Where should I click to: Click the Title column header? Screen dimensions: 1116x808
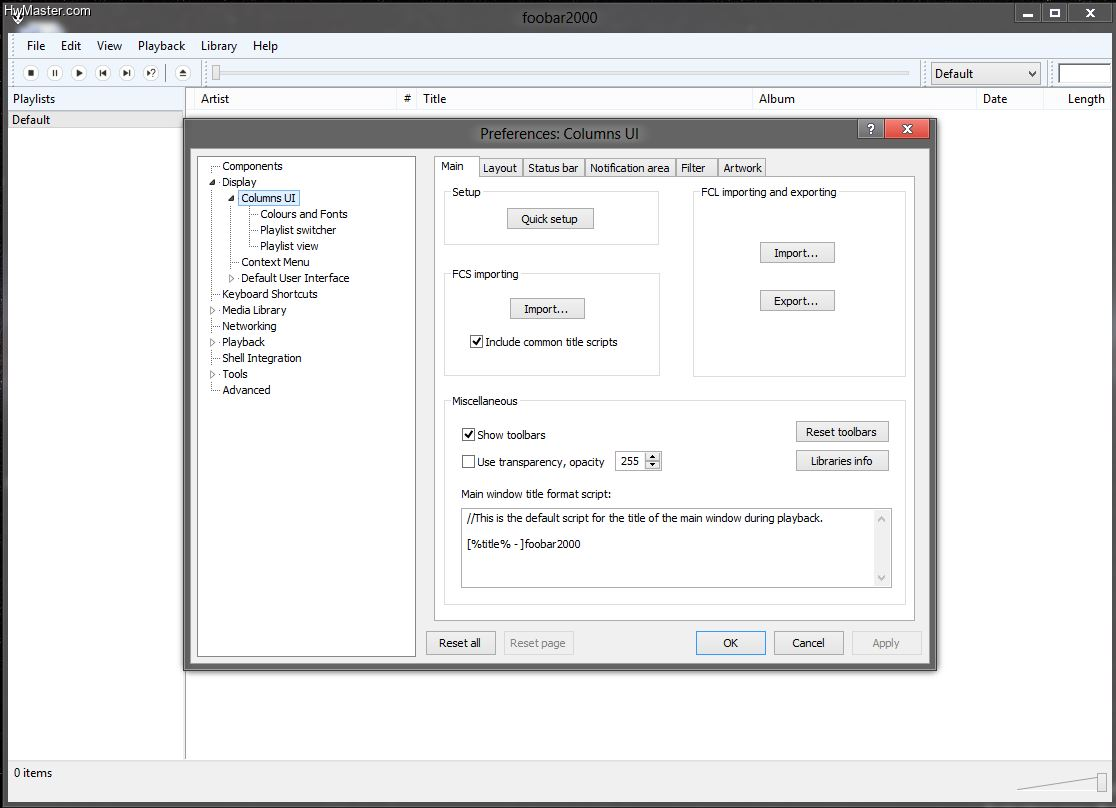tap(584, 99)
